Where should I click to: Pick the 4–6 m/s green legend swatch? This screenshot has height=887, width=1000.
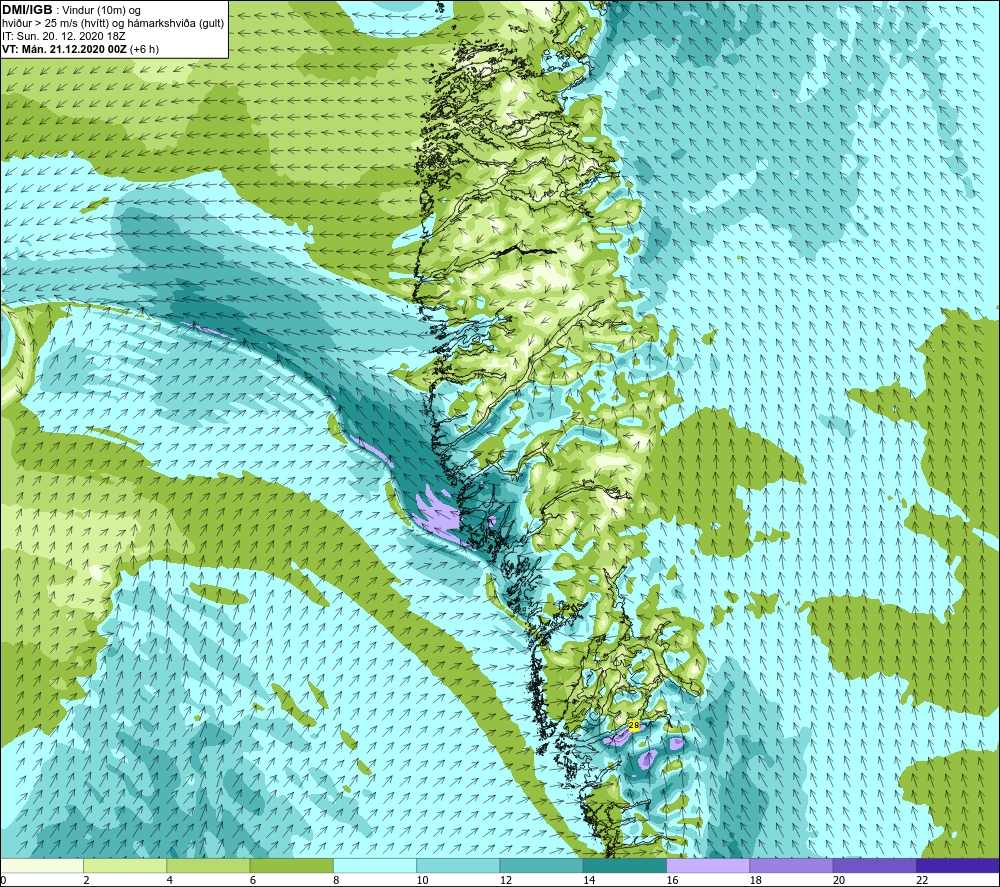click(209, 866)
